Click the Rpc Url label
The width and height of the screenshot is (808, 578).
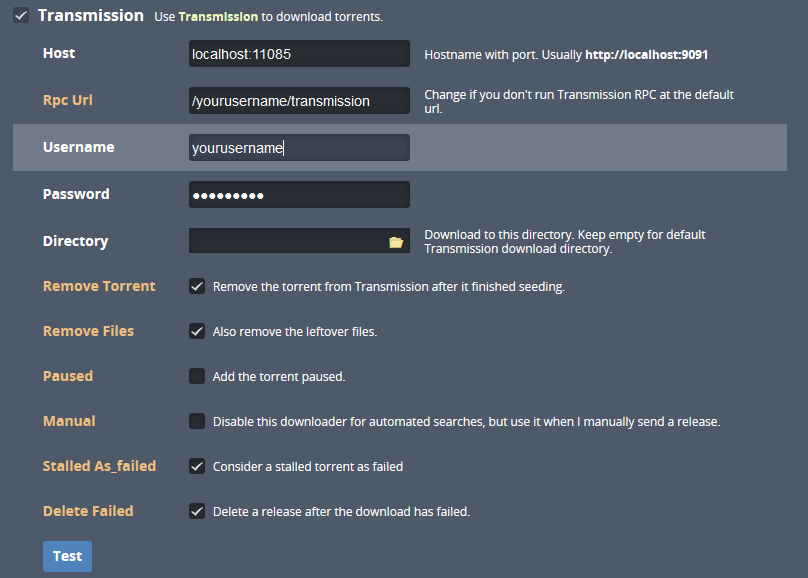click(68, 100)
